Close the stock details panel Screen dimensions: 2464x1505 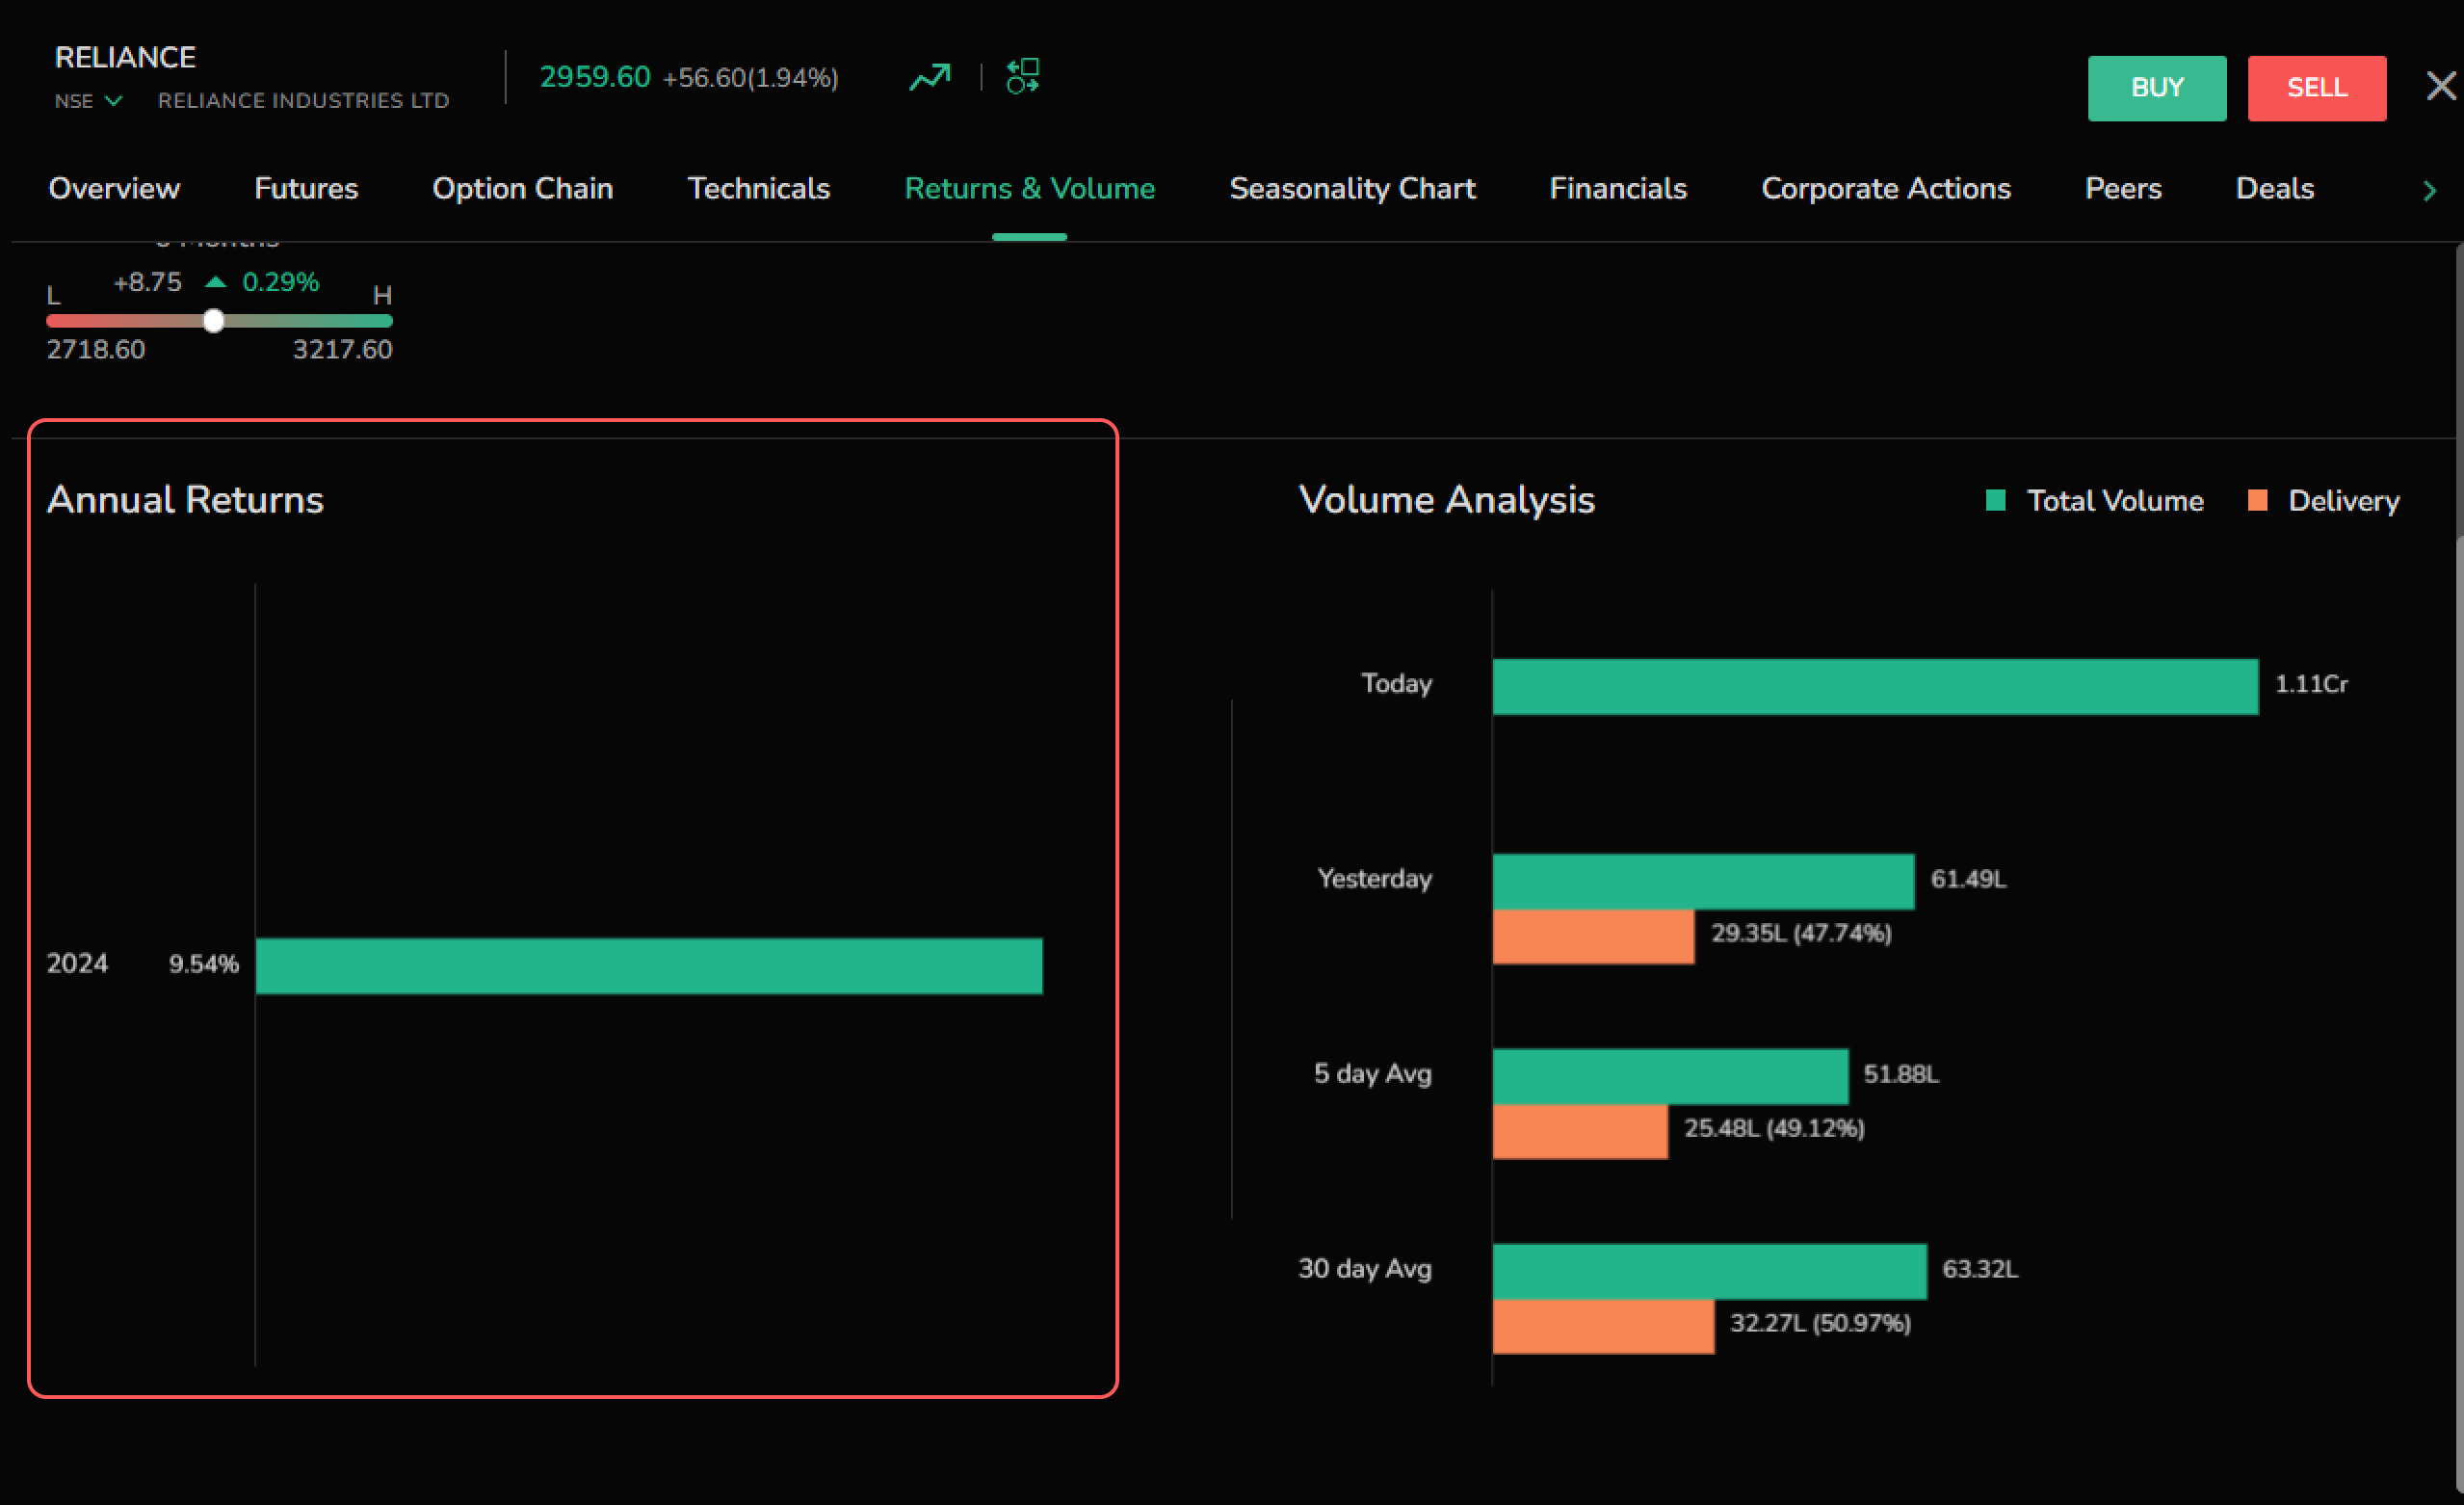point(2441,86)
